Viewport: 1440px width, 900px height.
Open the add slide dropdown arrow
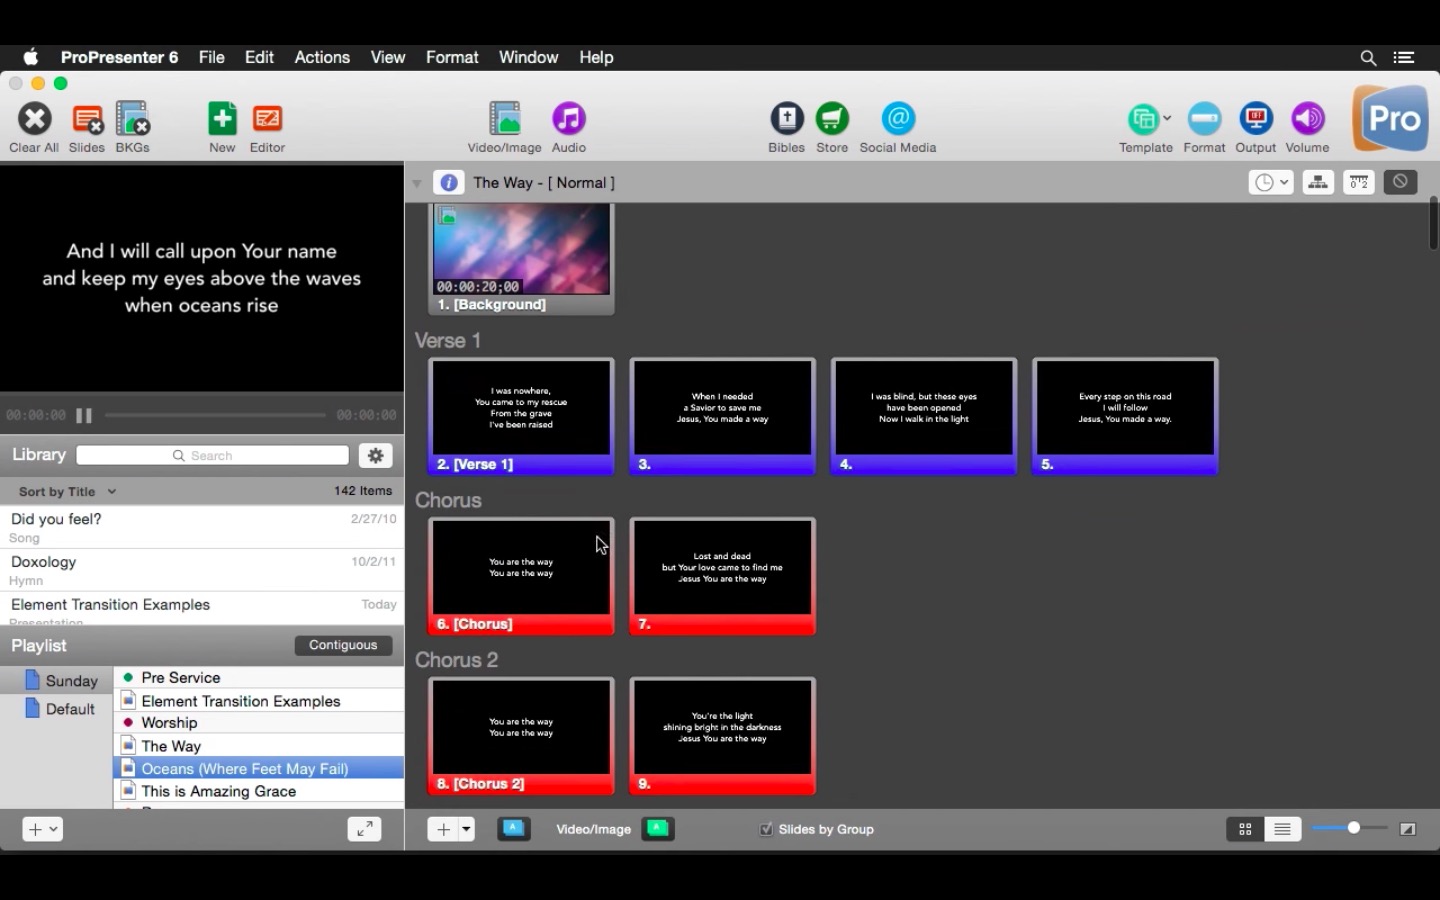[466, 829]
